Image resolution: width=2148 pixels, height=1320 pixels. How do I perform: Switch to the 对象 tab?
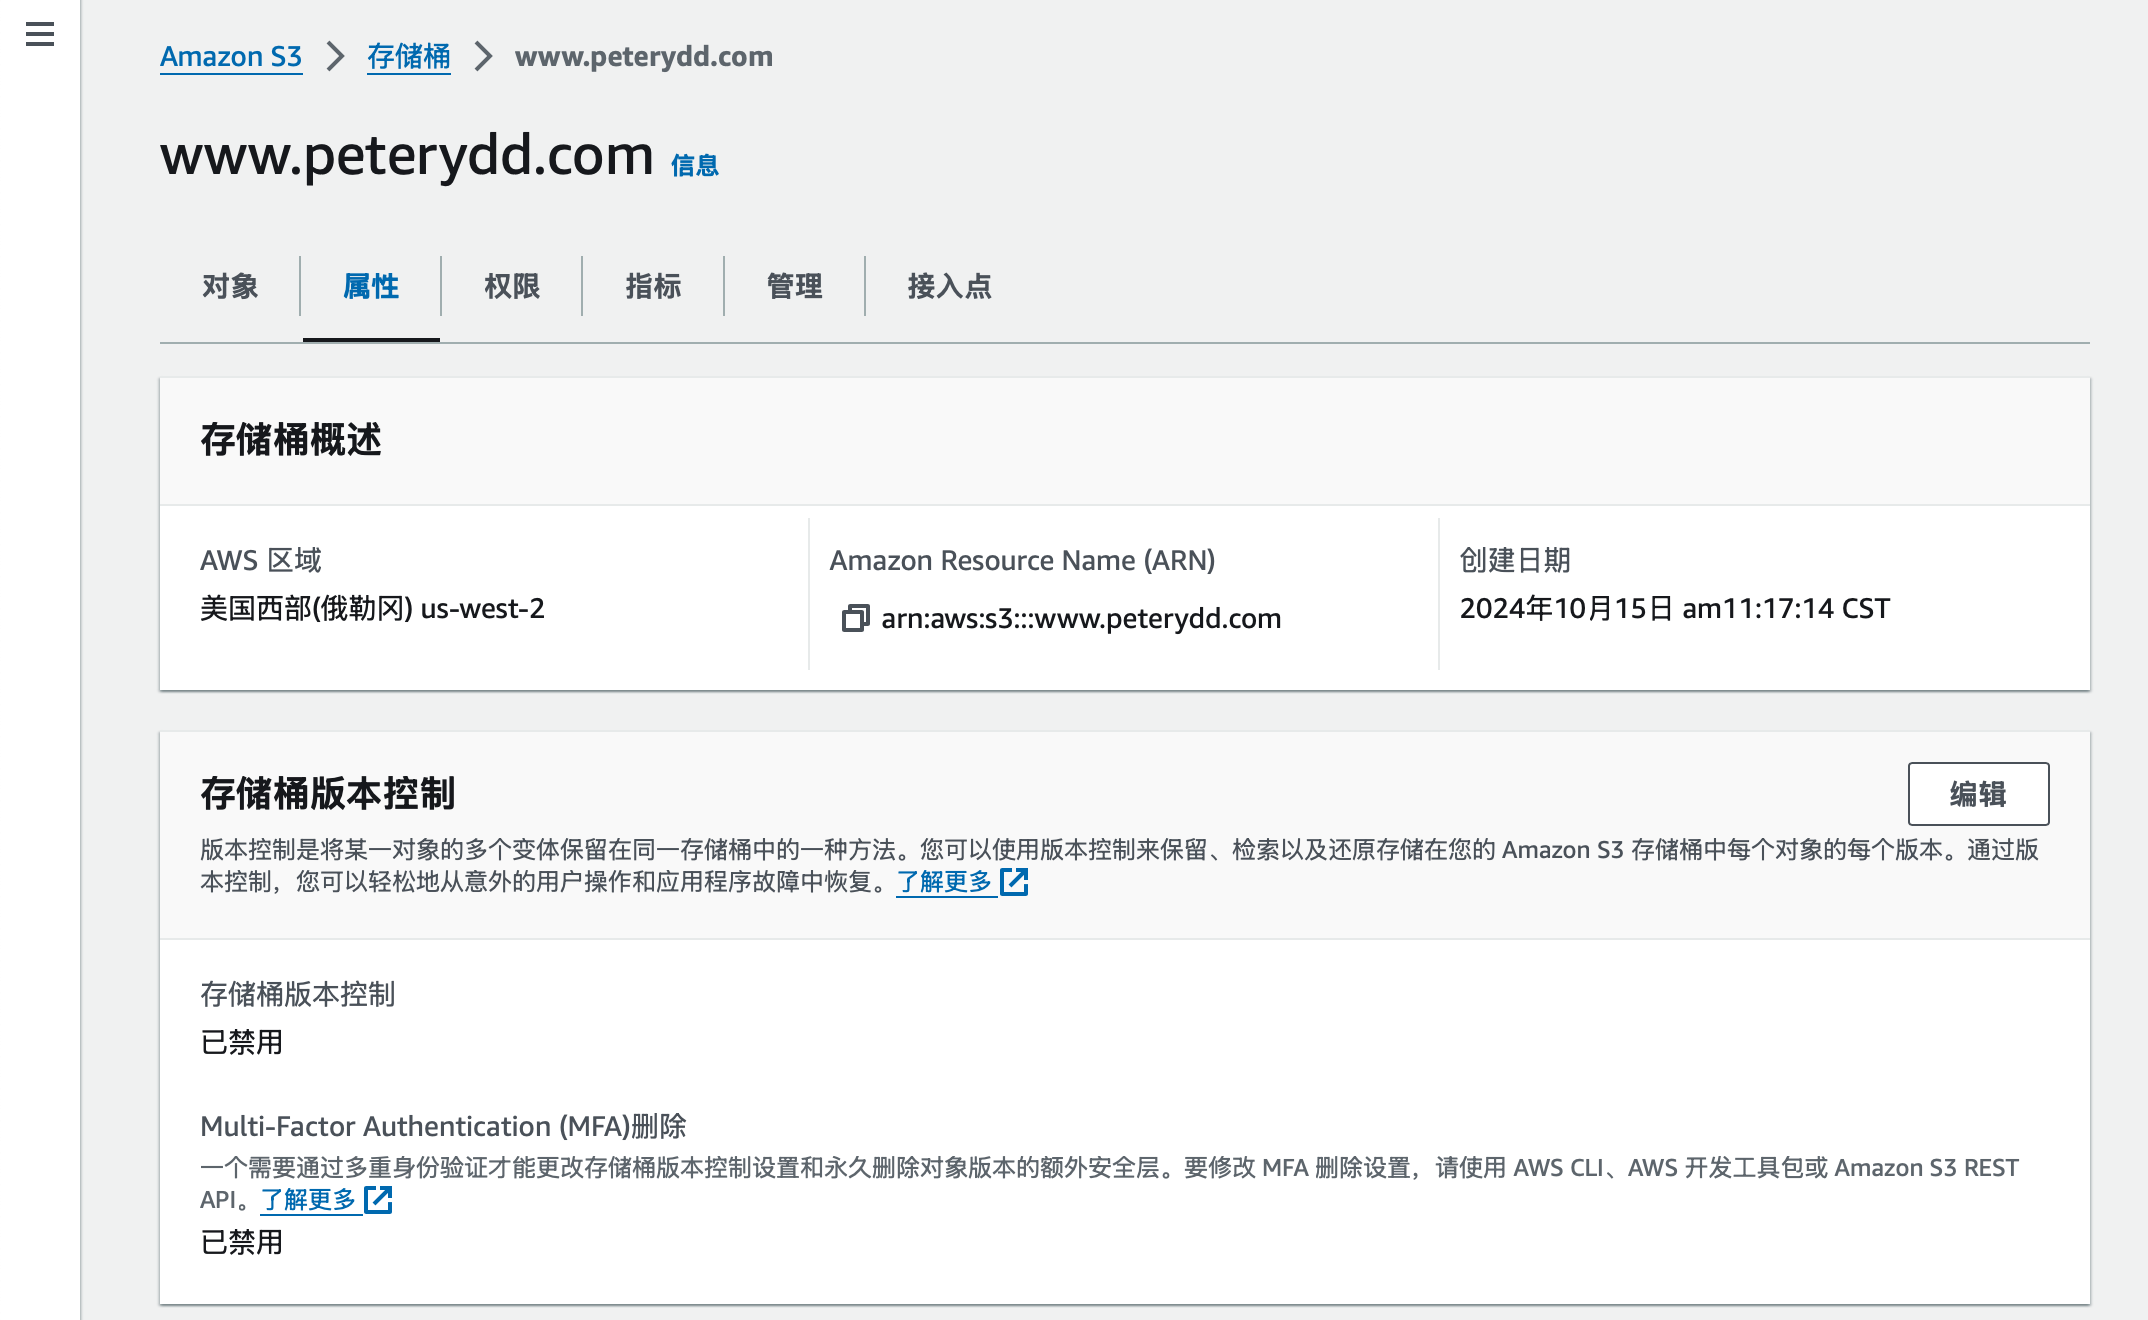[230, 287]
